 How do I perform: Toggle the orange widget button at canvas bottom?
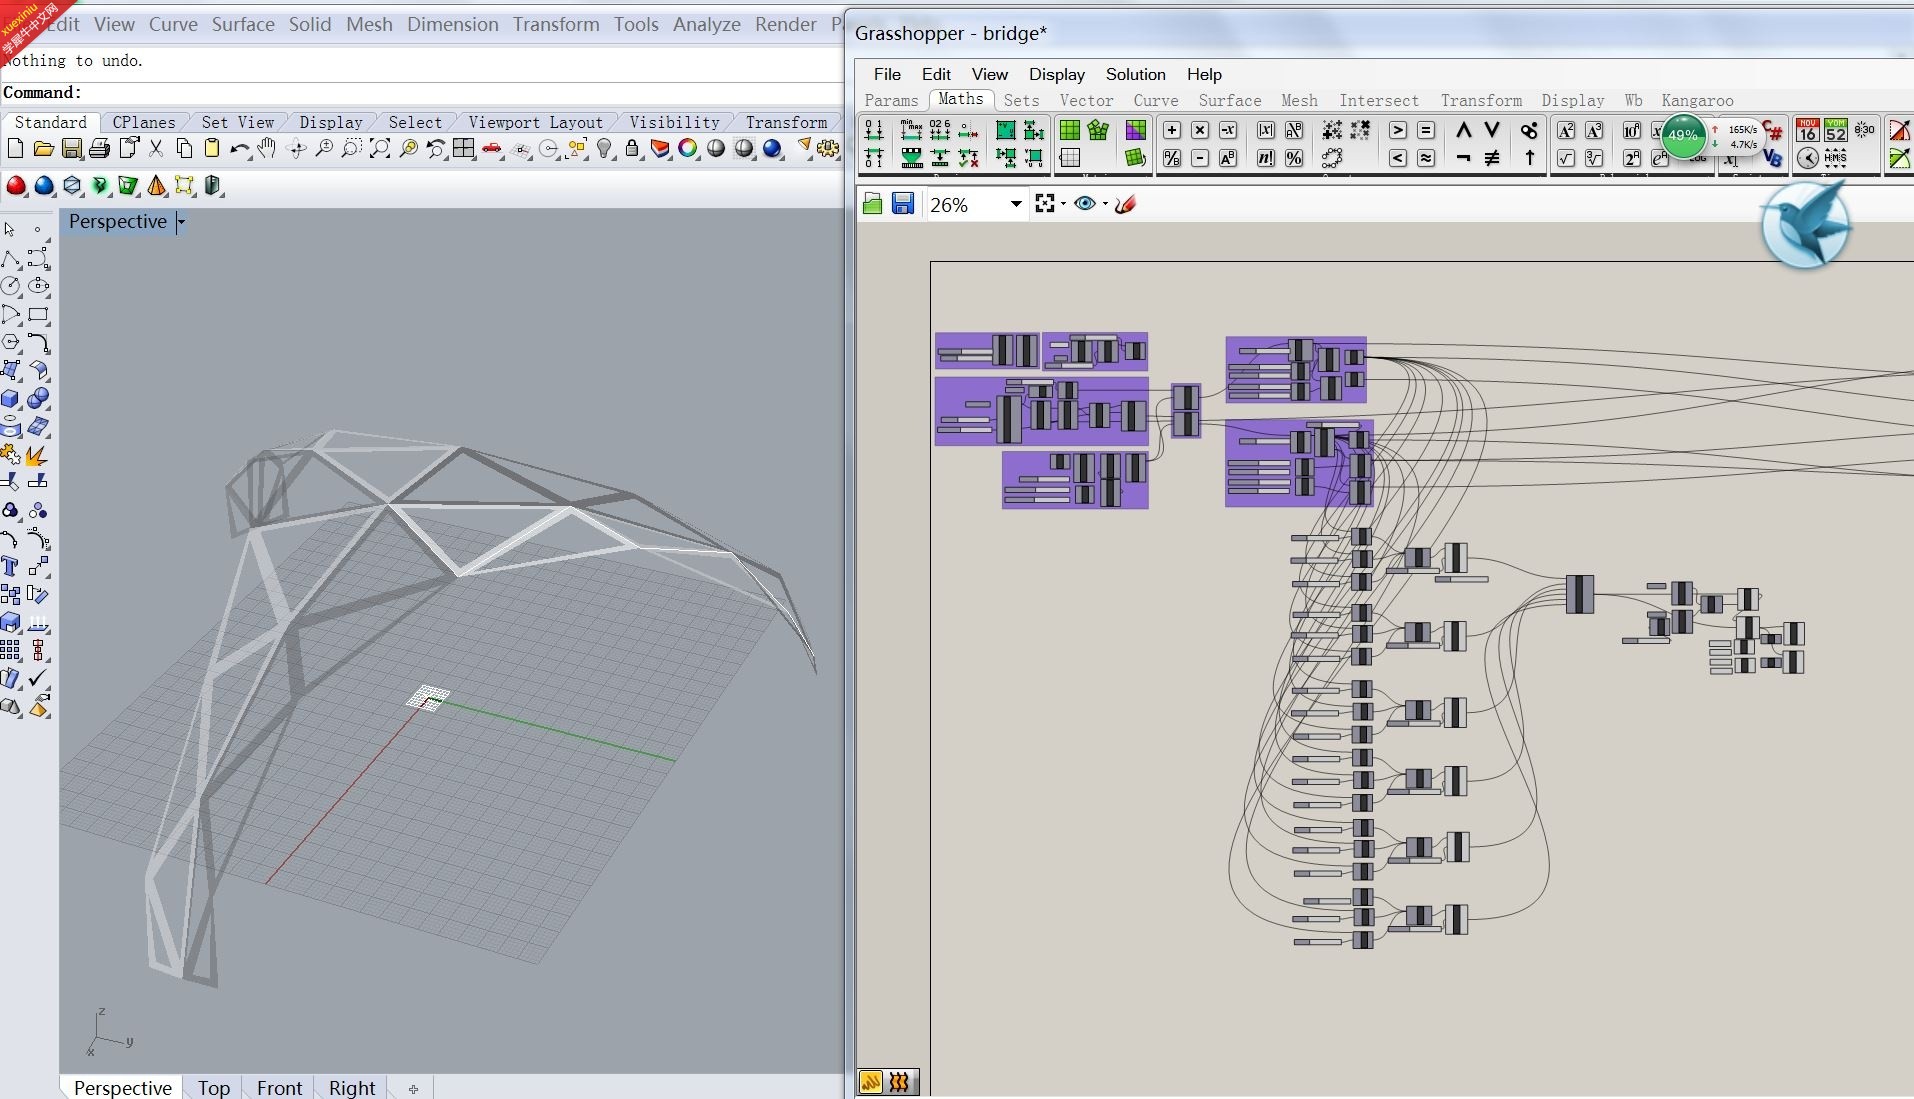871,1082
